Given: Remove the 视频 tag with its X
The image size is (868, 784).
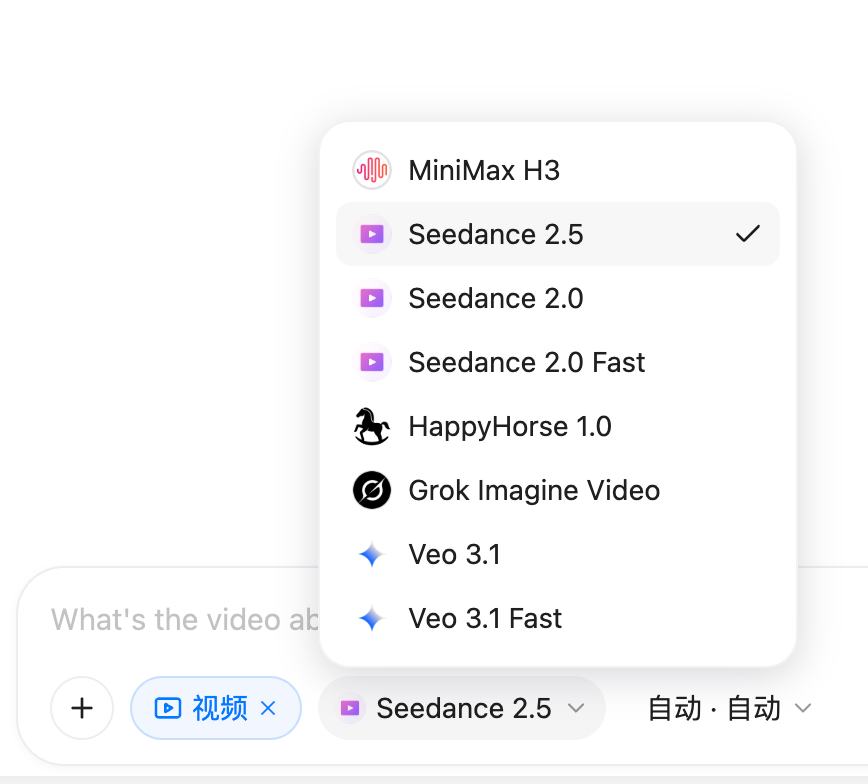Looking at the screenshot, I should pyautogui.click(x=268, y=708).
